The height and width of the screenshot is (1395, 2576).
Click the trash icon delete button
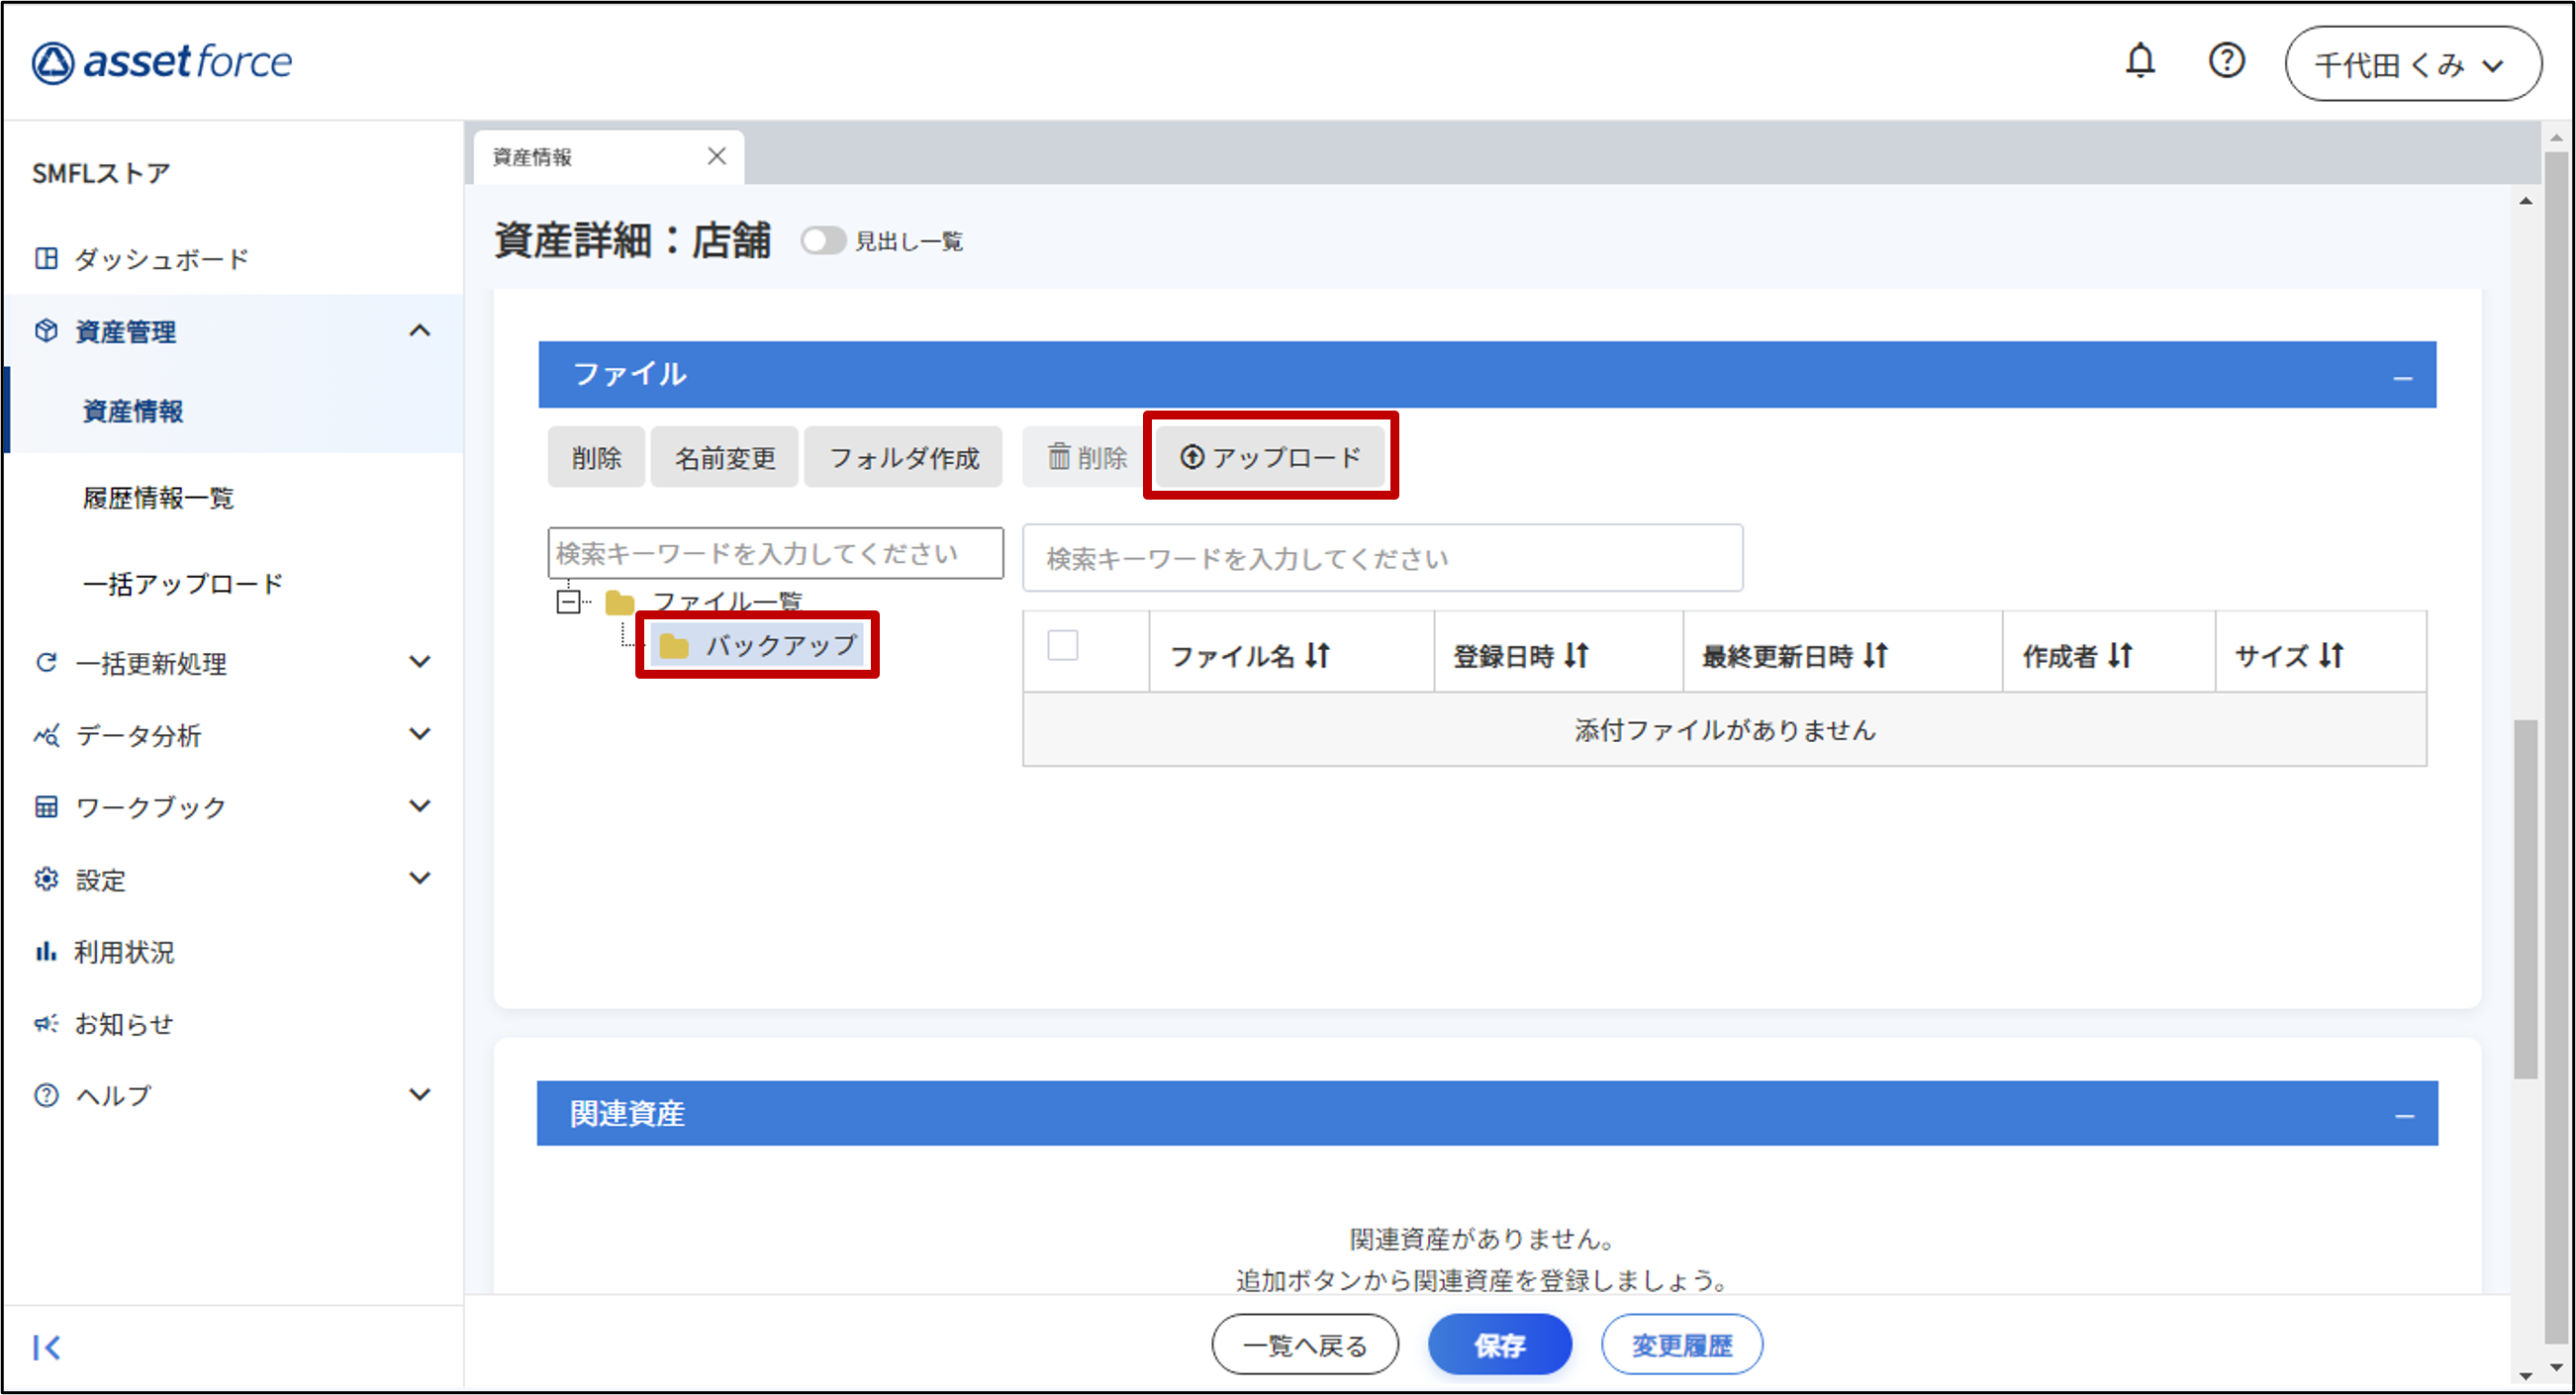(x=1086, y=457)
